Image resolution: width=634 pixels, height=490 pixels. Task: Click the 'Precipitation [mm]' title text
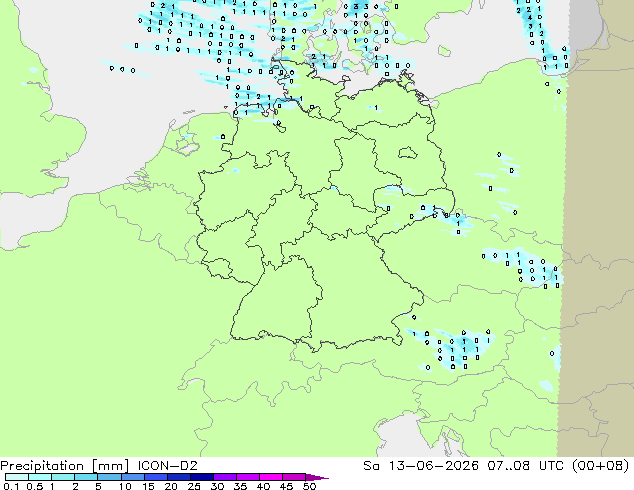65,466
